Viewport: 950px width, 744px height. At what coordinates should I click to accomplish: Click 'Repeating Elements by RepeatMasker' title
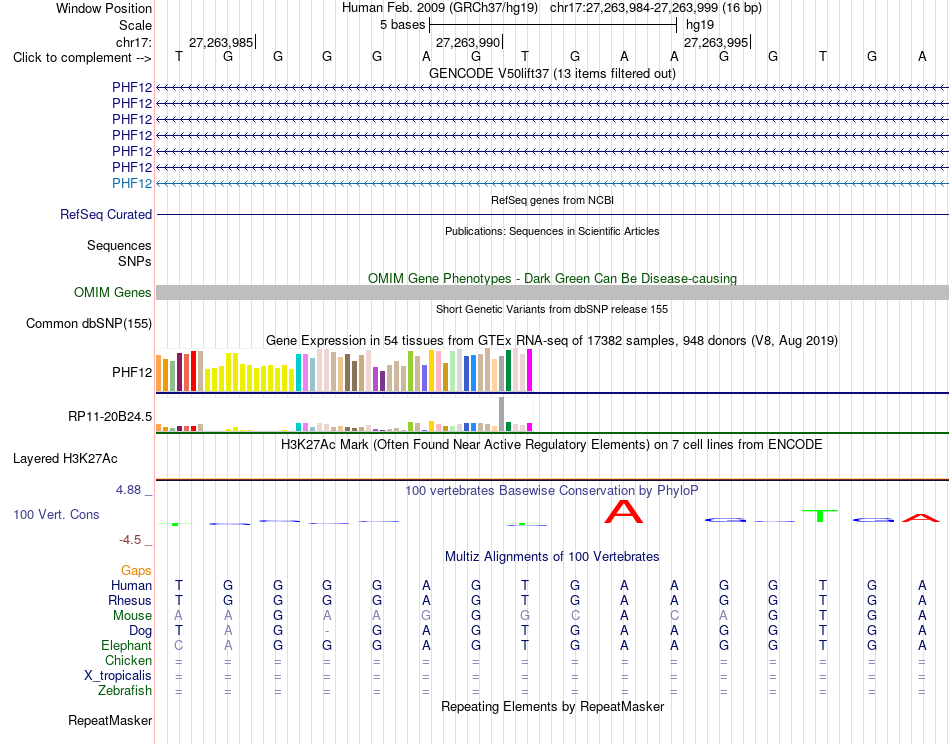(x=553, y=707)
